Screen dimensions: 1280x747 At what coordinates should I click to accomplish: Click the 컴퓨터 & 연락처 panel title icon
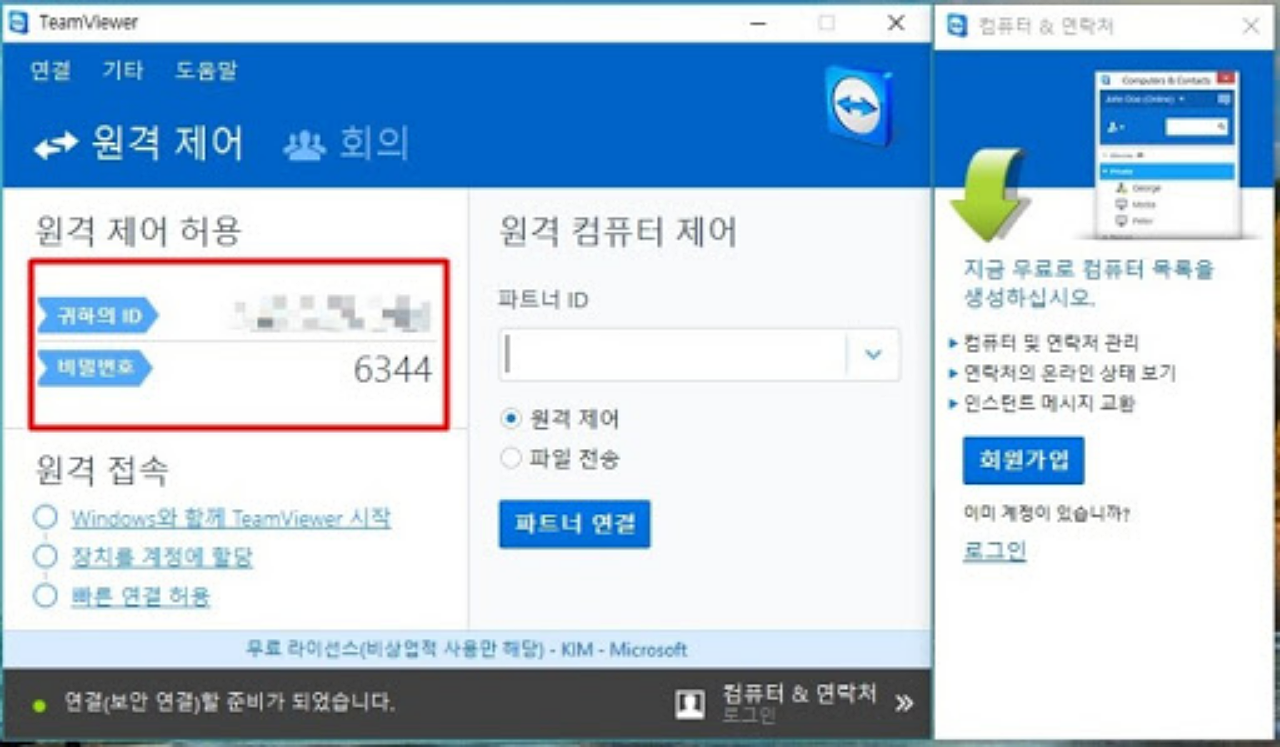point(957,26)
